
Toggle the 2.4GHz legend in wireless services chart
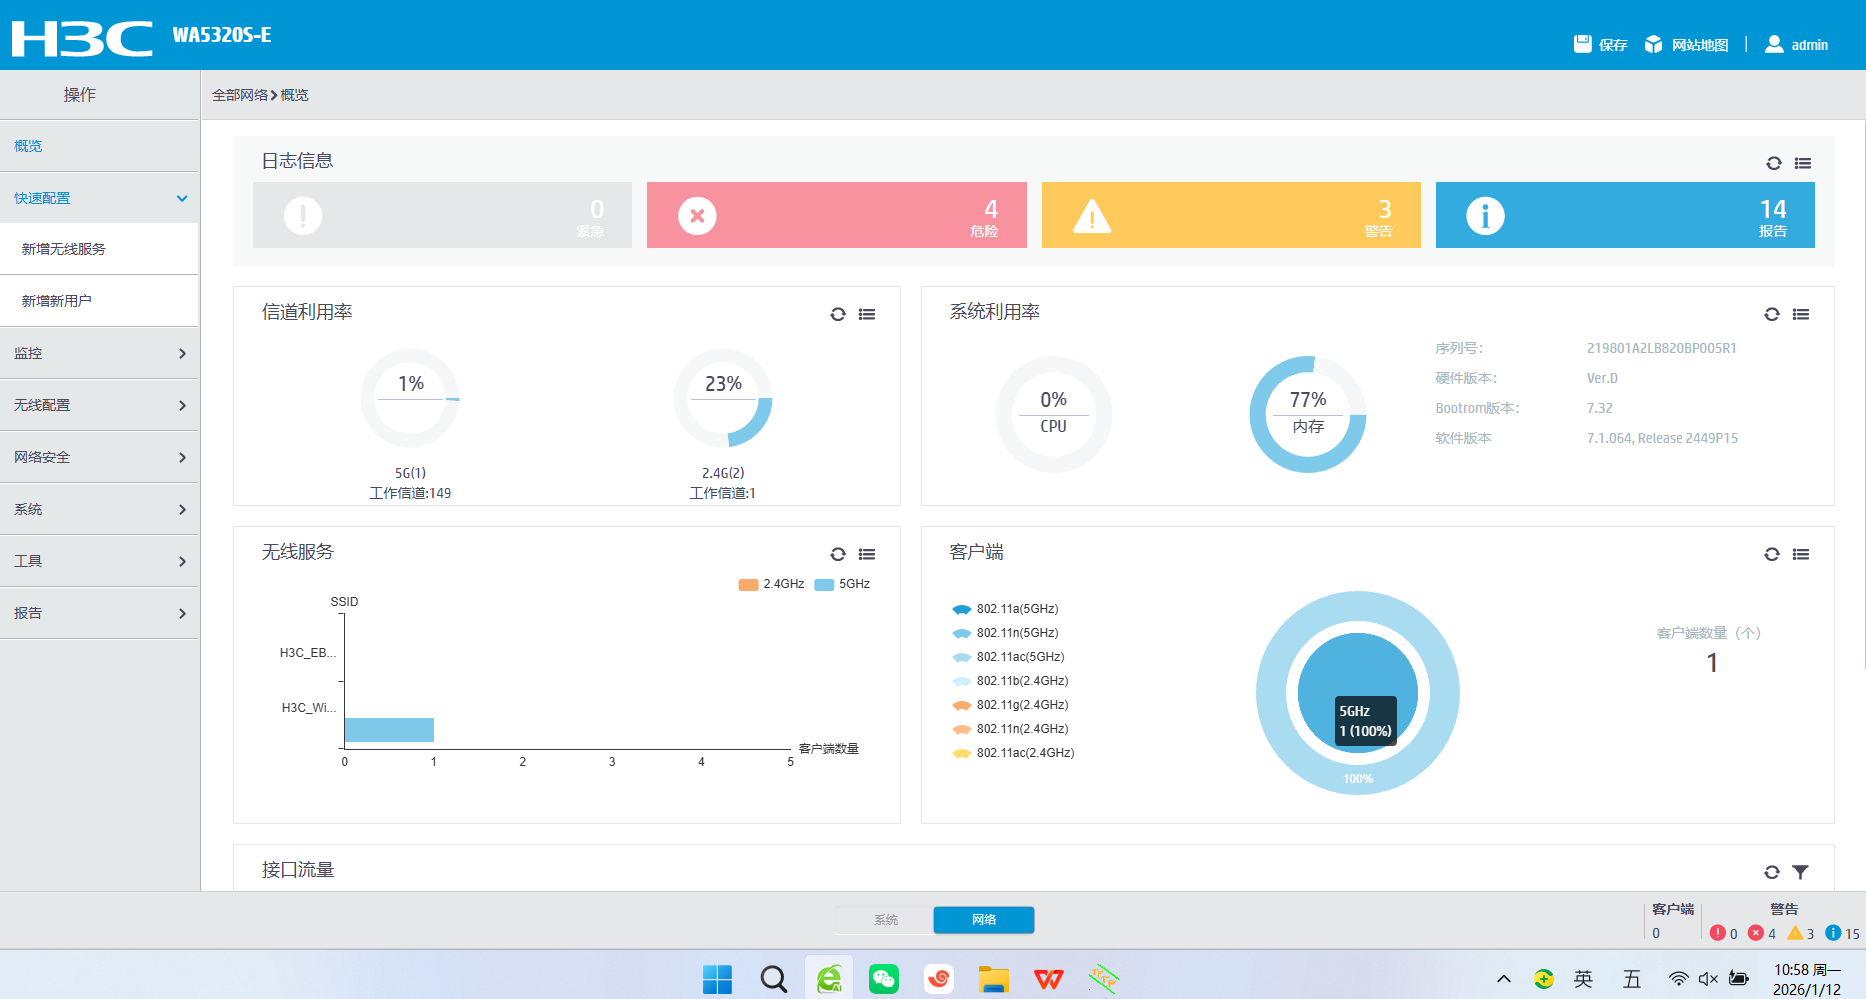771,584
